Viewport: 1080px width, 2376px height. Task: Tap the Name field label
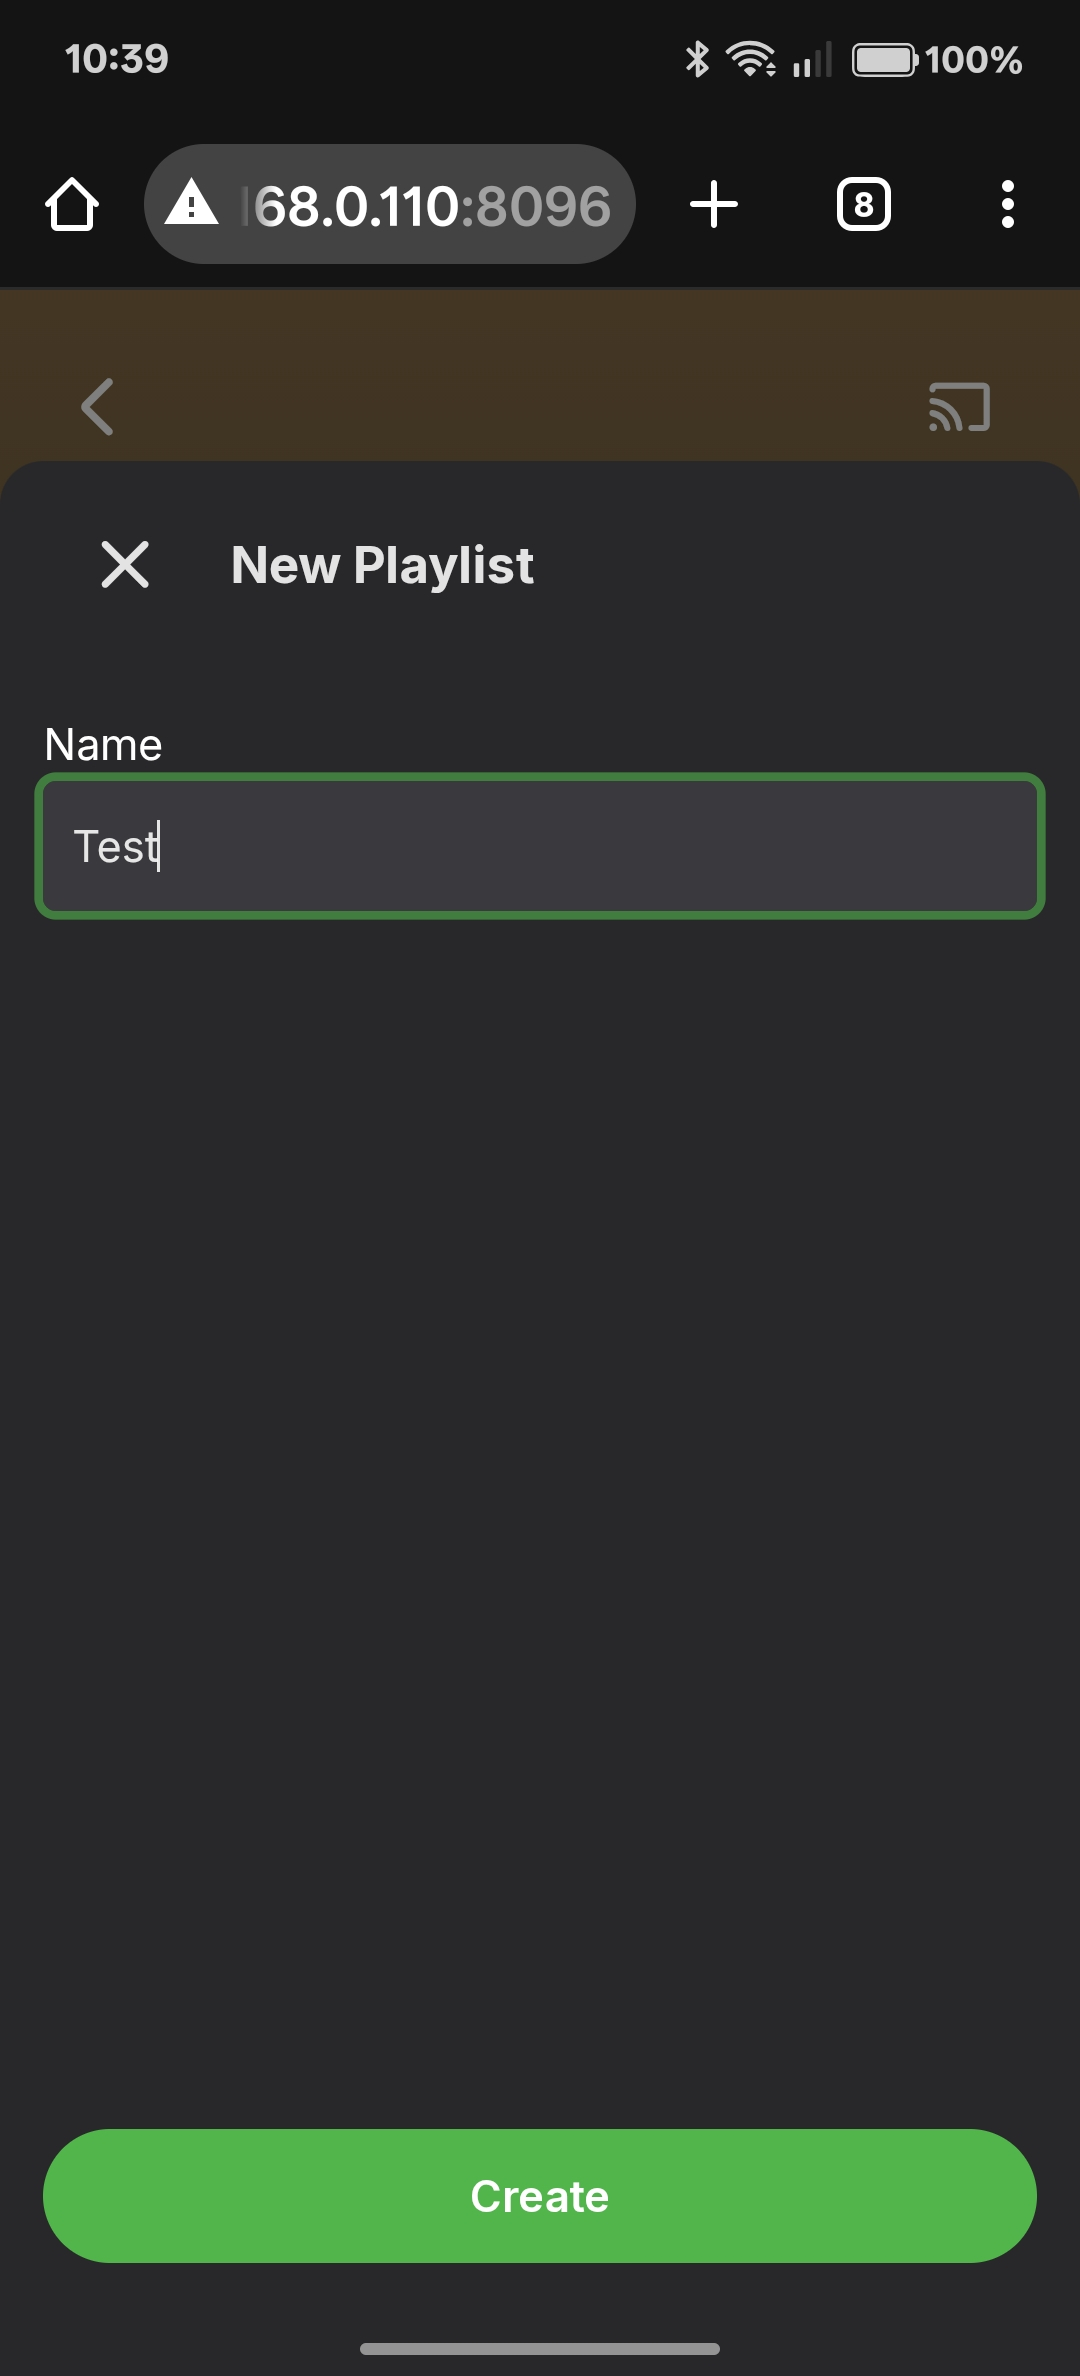[x=103, y=744]
